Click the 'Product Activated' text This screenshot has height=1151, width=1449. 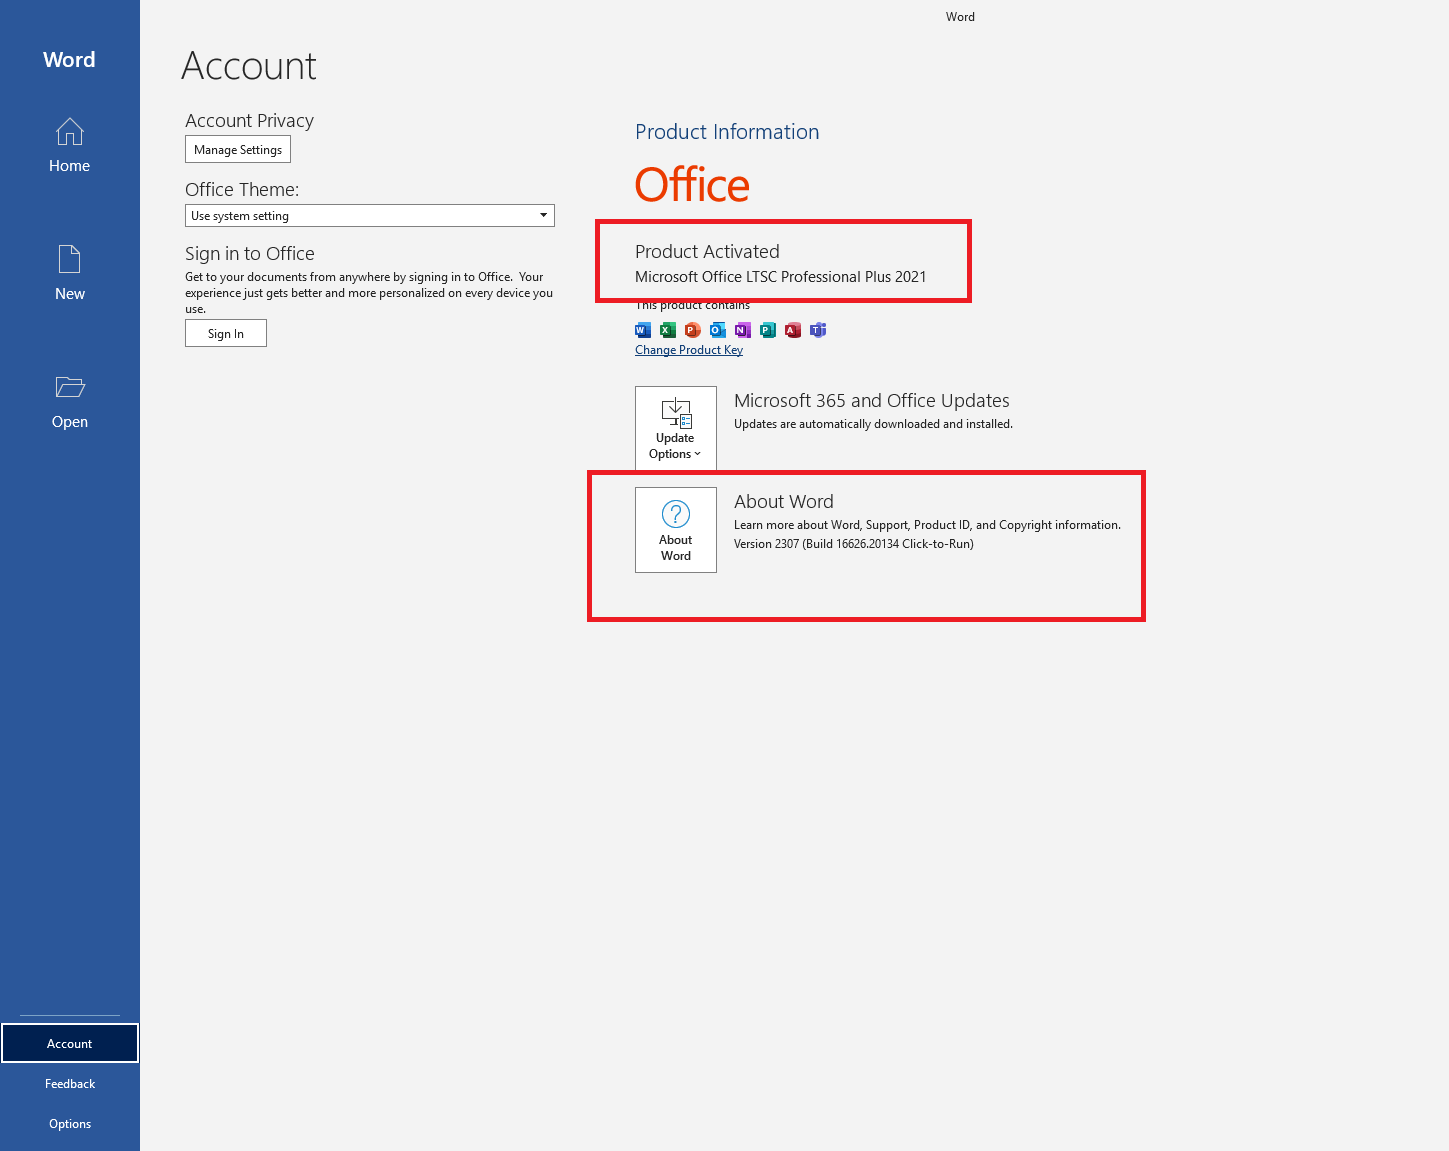click(707, 252)
